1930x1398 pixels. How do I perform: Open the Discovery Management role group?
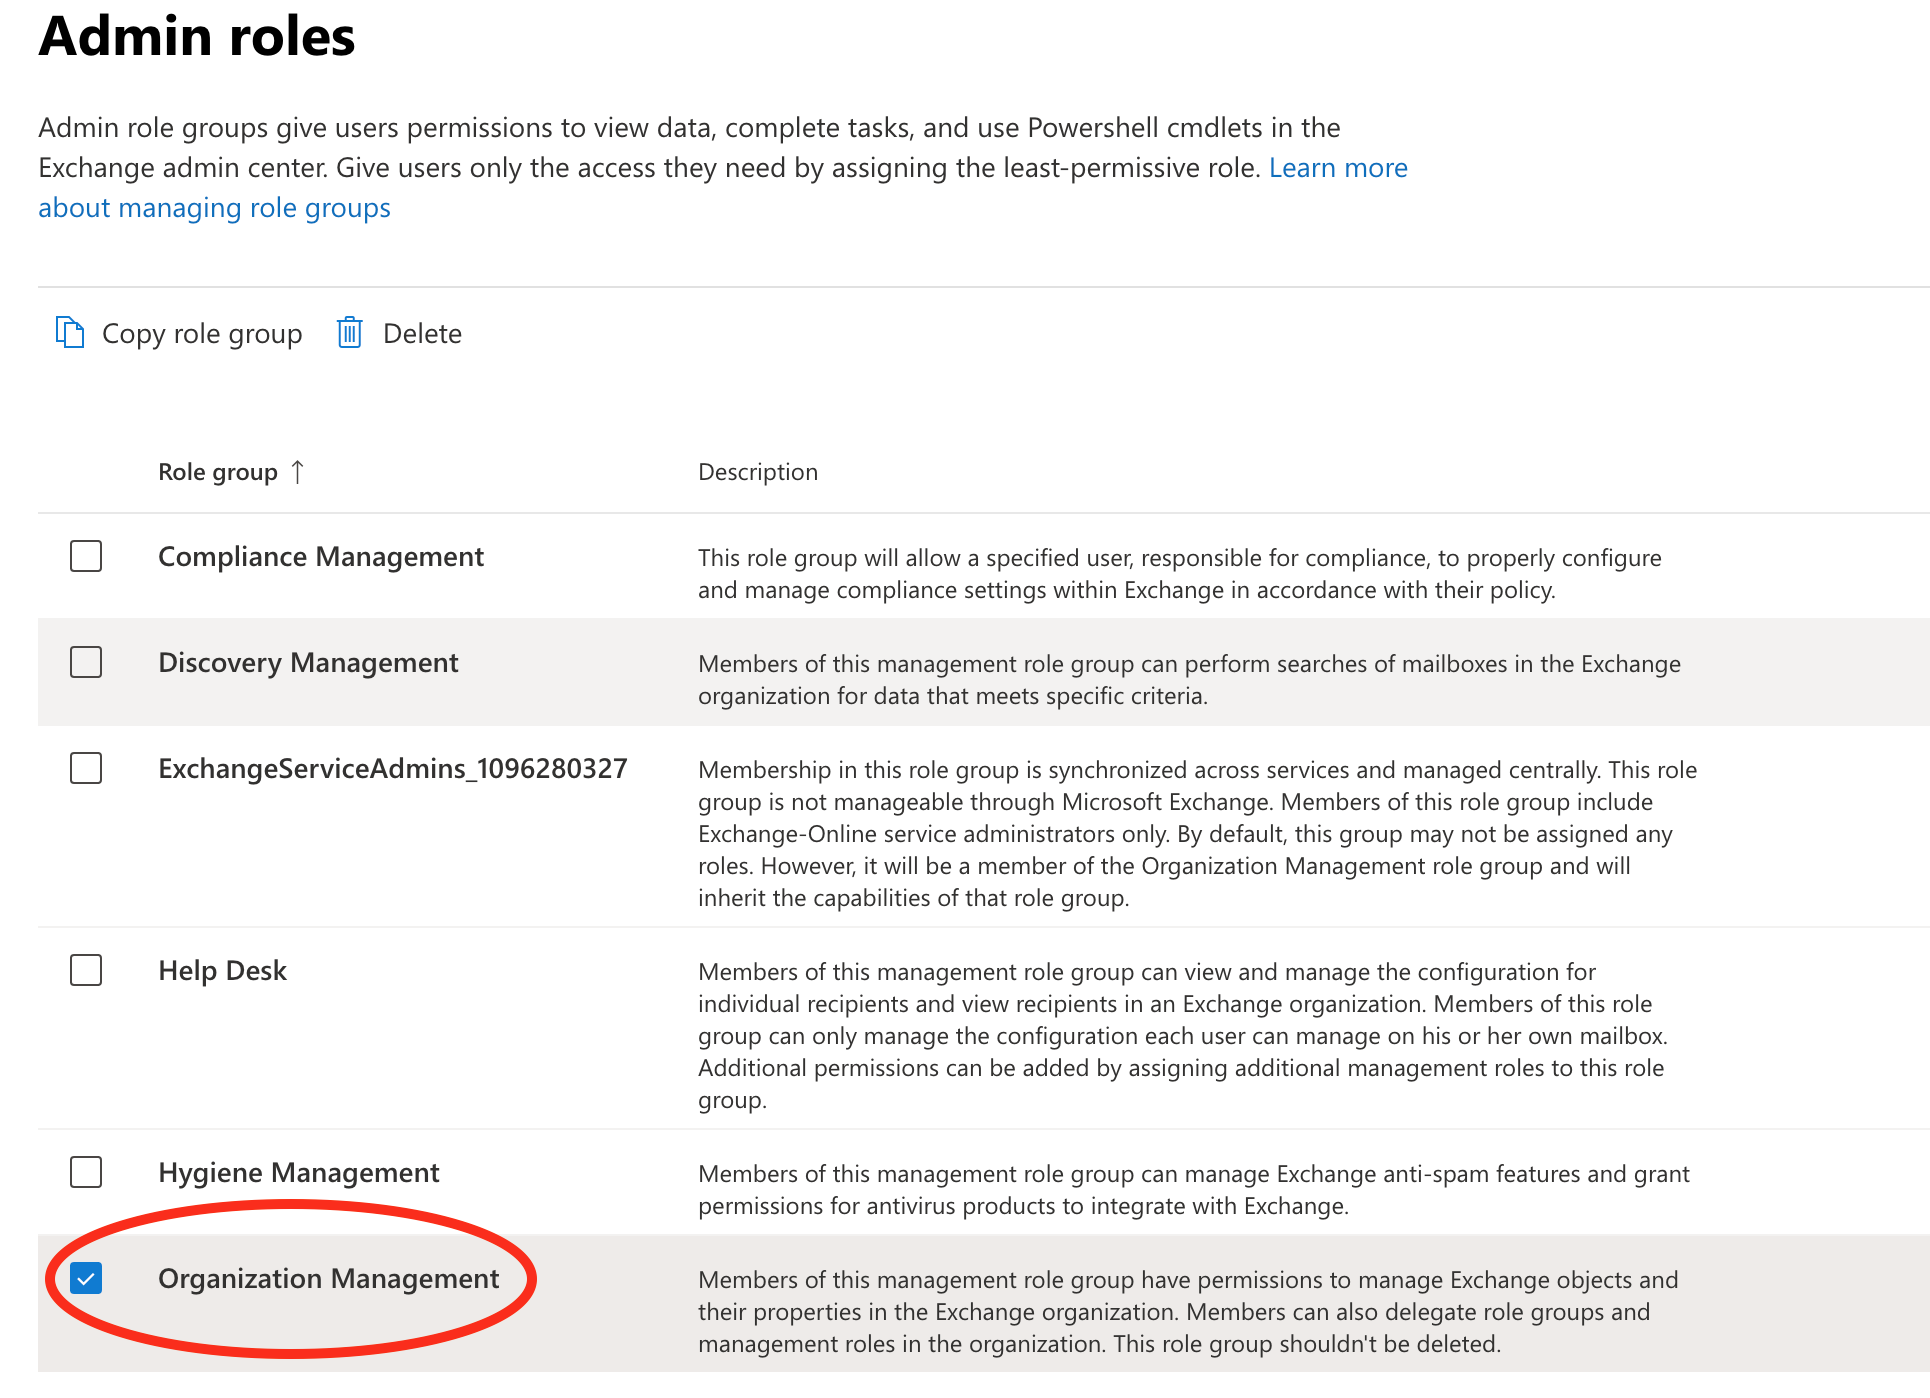pyautogui.click(x=308, y=662)
